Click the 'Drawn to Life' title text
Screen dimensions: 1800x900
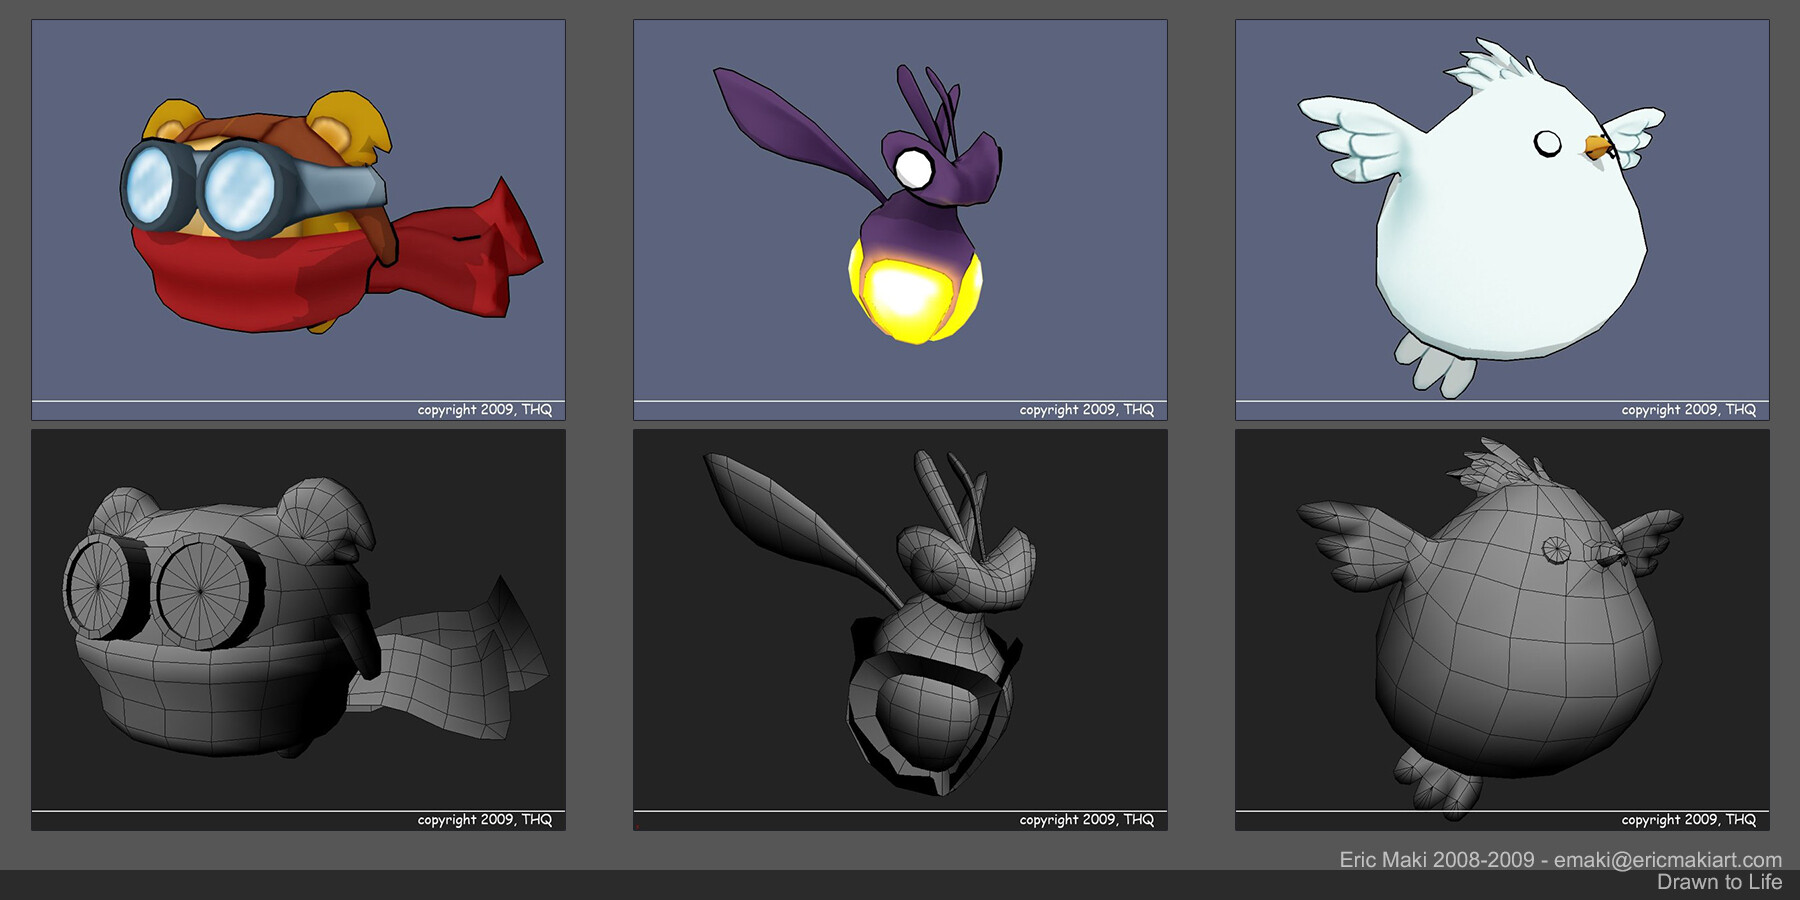pos(1719,882)
